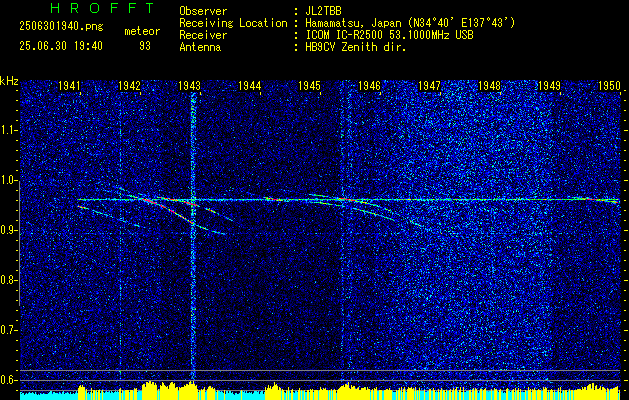Click the 0.8 kHz frequency label

[8, 280]
